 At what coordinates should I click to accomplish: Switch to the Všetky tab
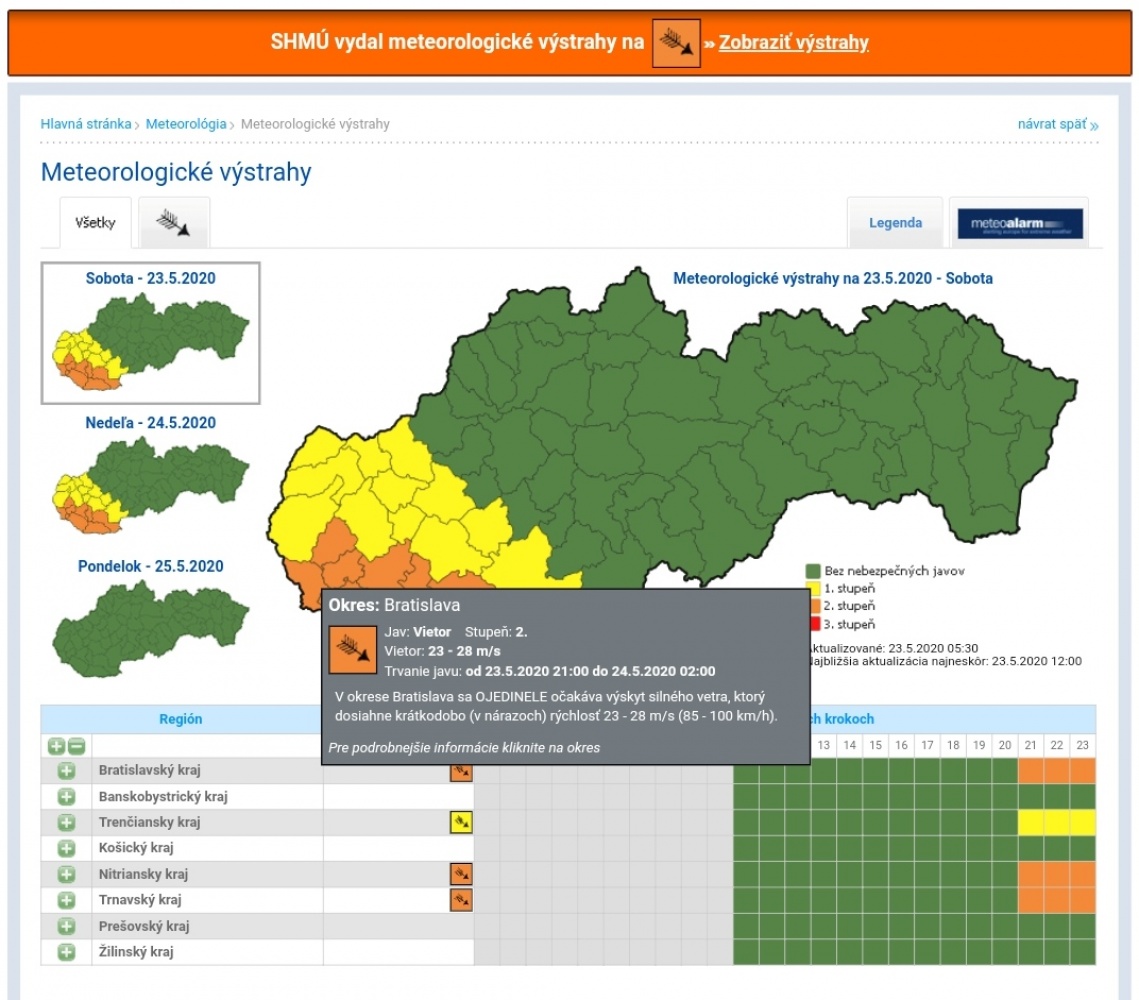95,223
